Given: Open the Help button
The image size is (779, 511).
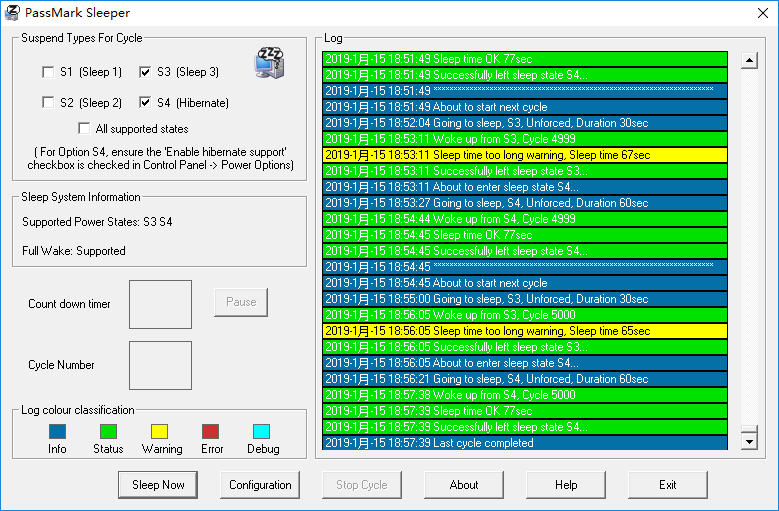Looking at the screenshot, I should tap(566, 485).
